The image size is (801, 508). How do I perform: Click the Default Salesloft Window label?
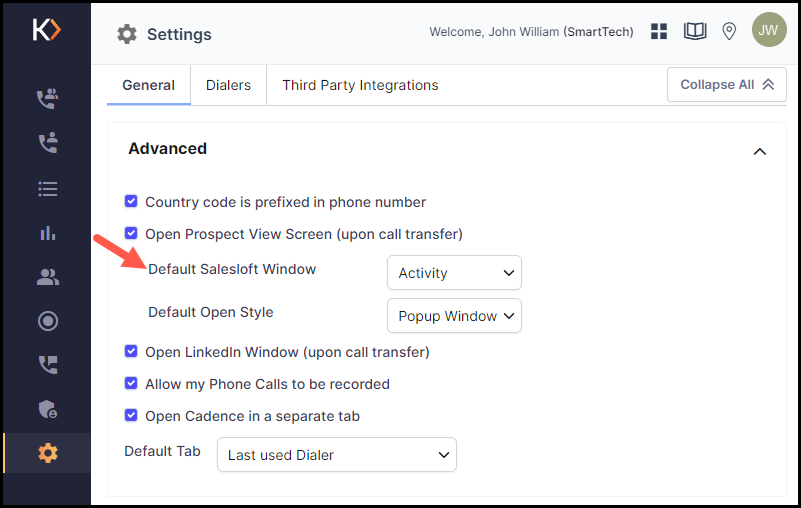click(232, 269)
